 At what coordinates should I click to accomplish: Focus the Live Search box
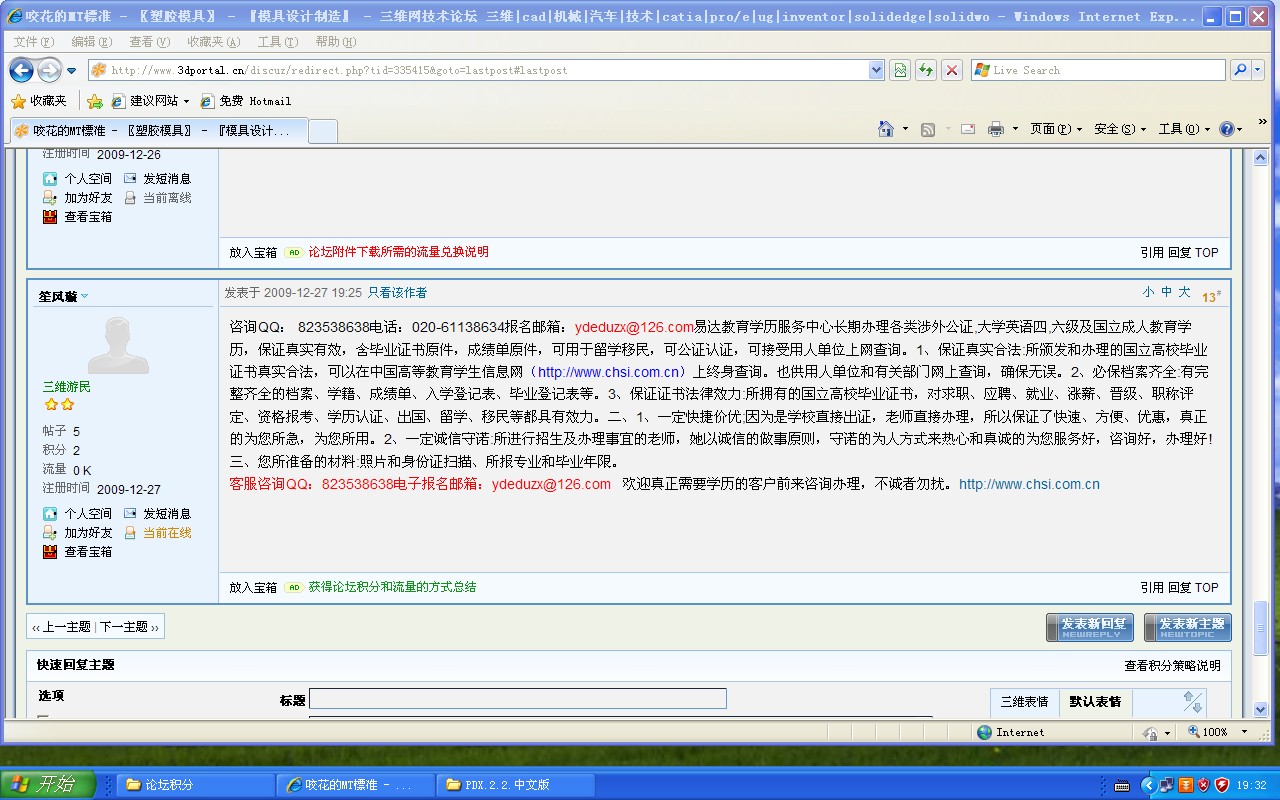(x=1098, y=70)
